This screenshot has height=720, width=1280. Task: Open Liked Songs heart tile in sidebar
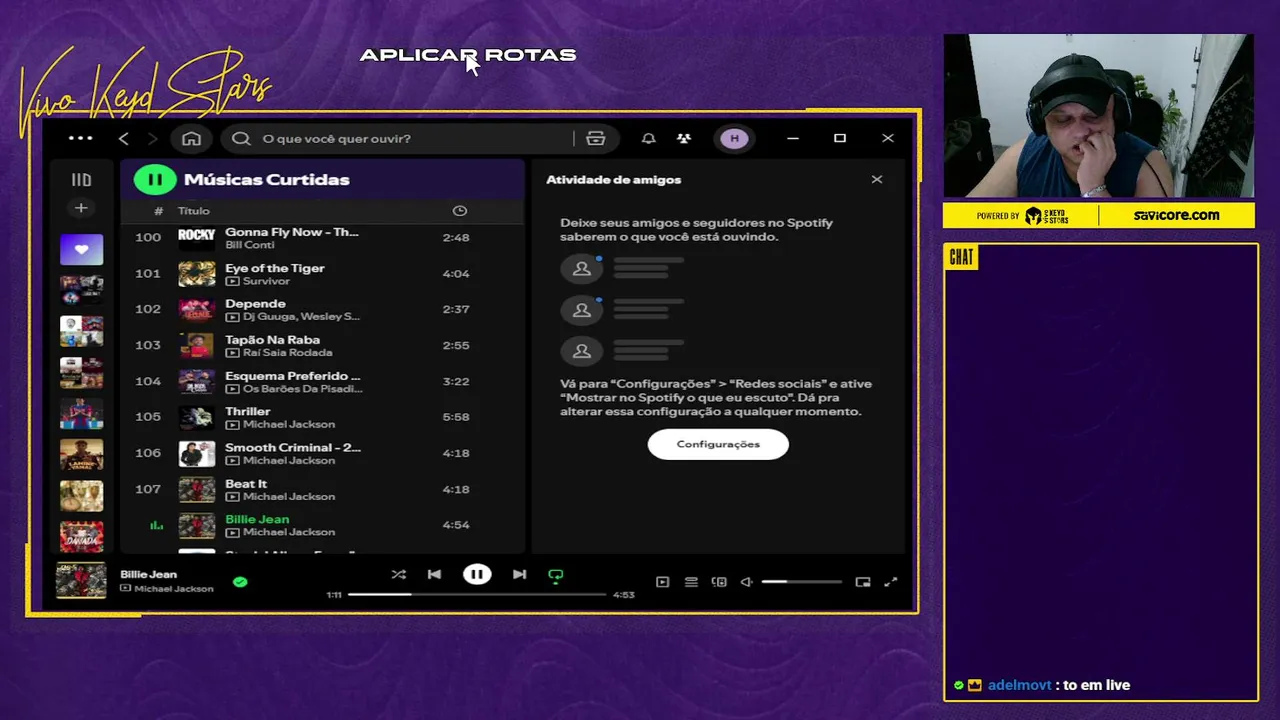(81, 249)
